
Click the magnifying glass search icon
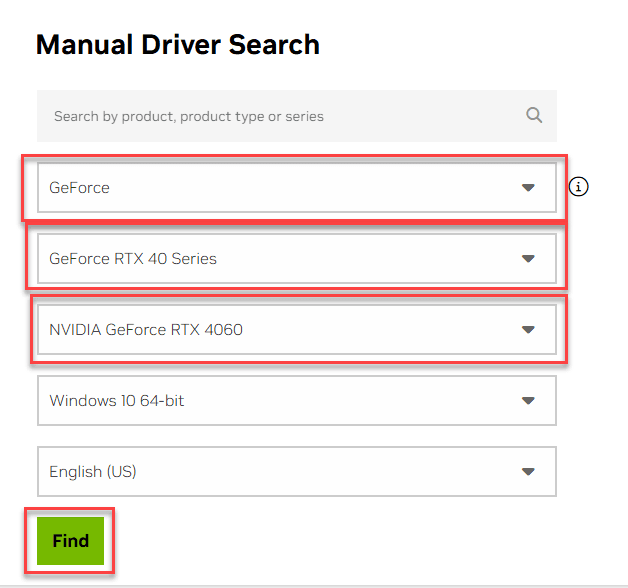pos(534,115)
